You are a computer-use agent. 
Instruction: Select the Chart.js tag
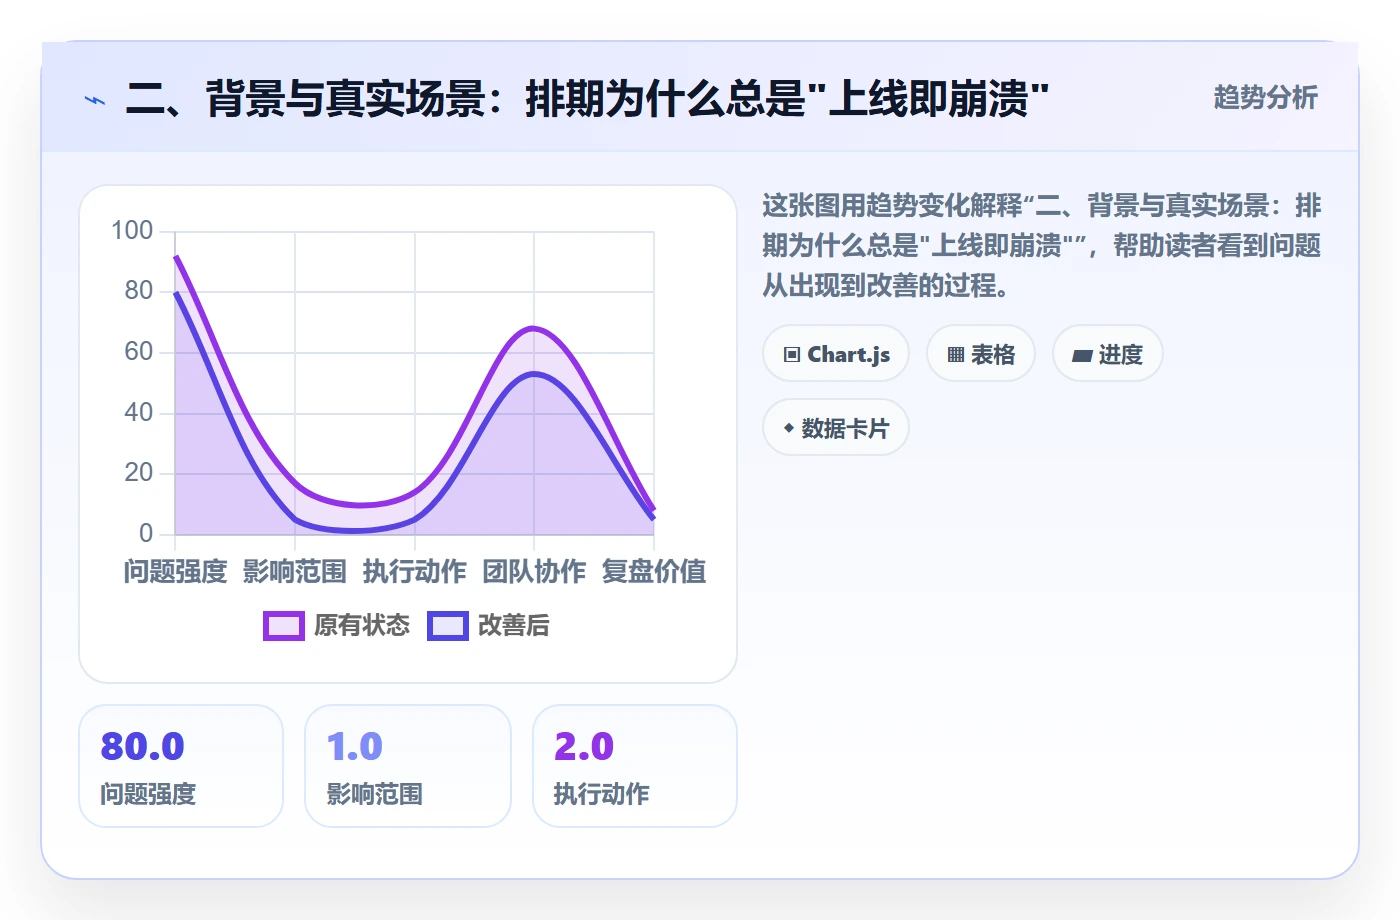coord(836,354)
